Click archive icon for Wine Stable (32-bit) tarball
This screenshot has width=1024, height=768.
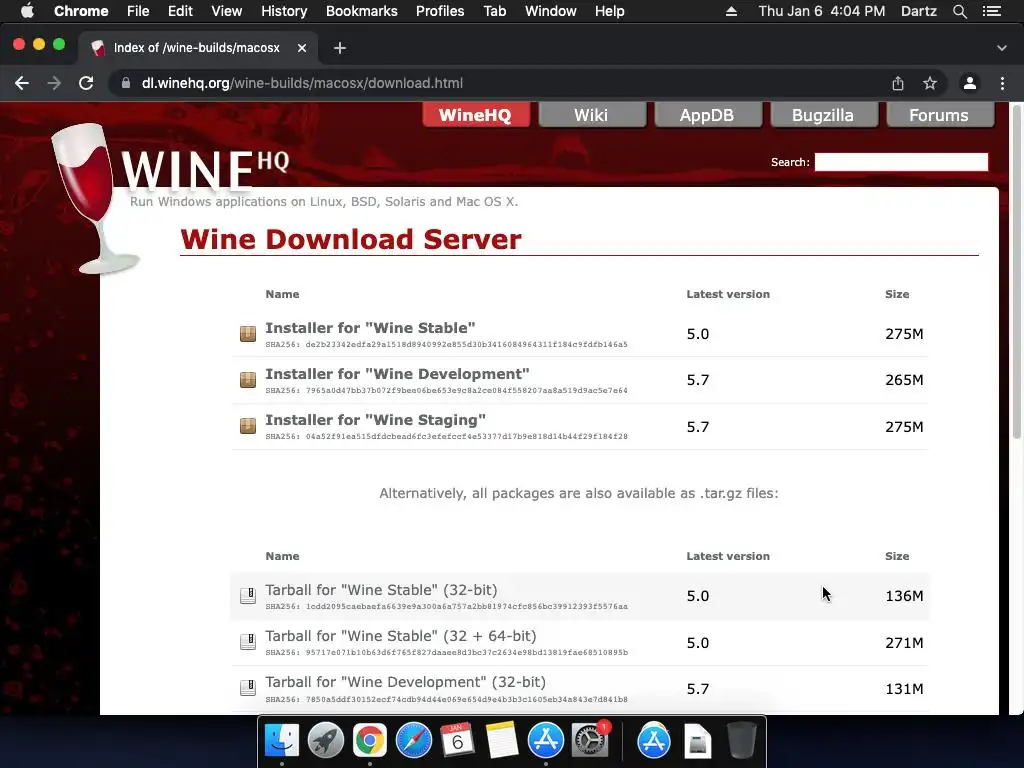pyautogui.click(x=248, y=596)
